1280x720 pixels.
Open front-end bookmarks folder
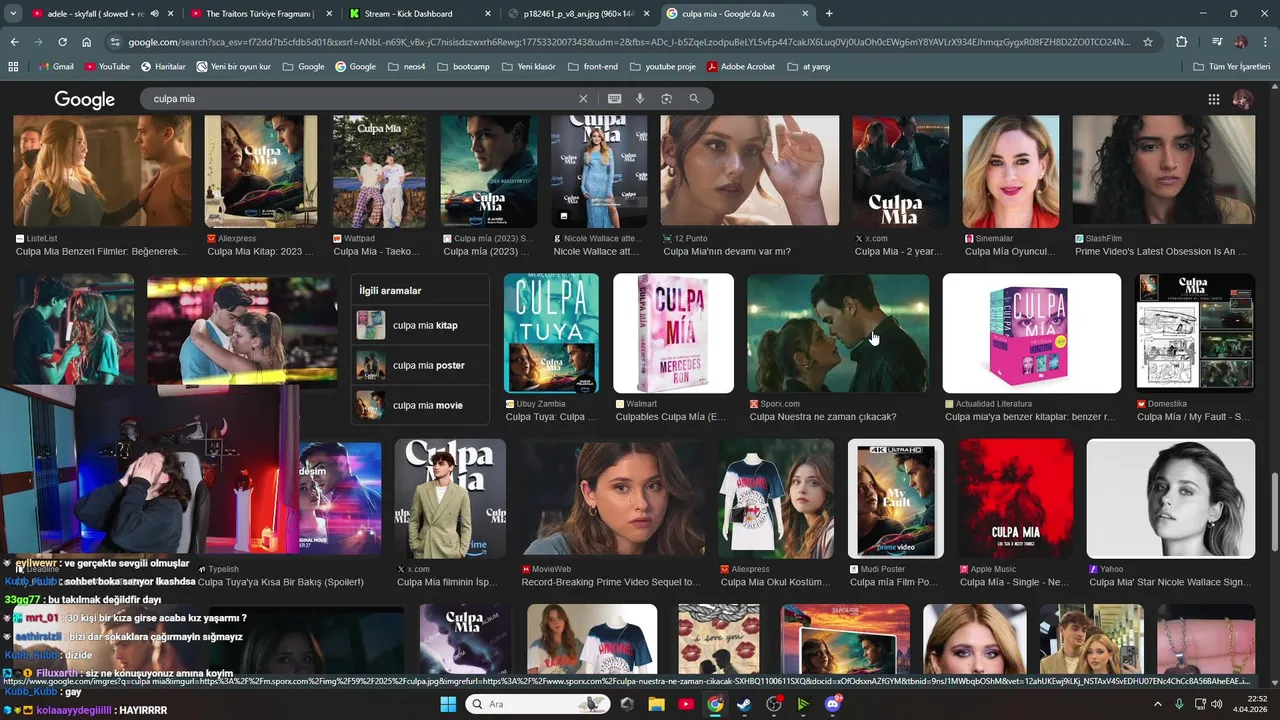click(593, 66)
